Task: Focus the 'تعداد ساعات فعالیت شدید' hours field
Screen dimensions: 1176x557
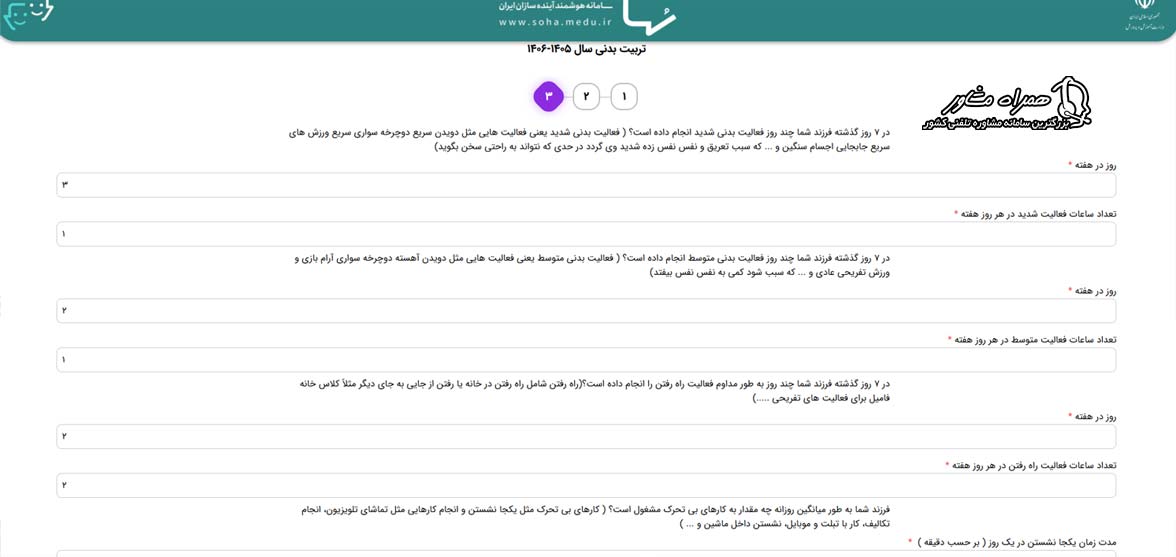Action: click(x=586, y=234)
